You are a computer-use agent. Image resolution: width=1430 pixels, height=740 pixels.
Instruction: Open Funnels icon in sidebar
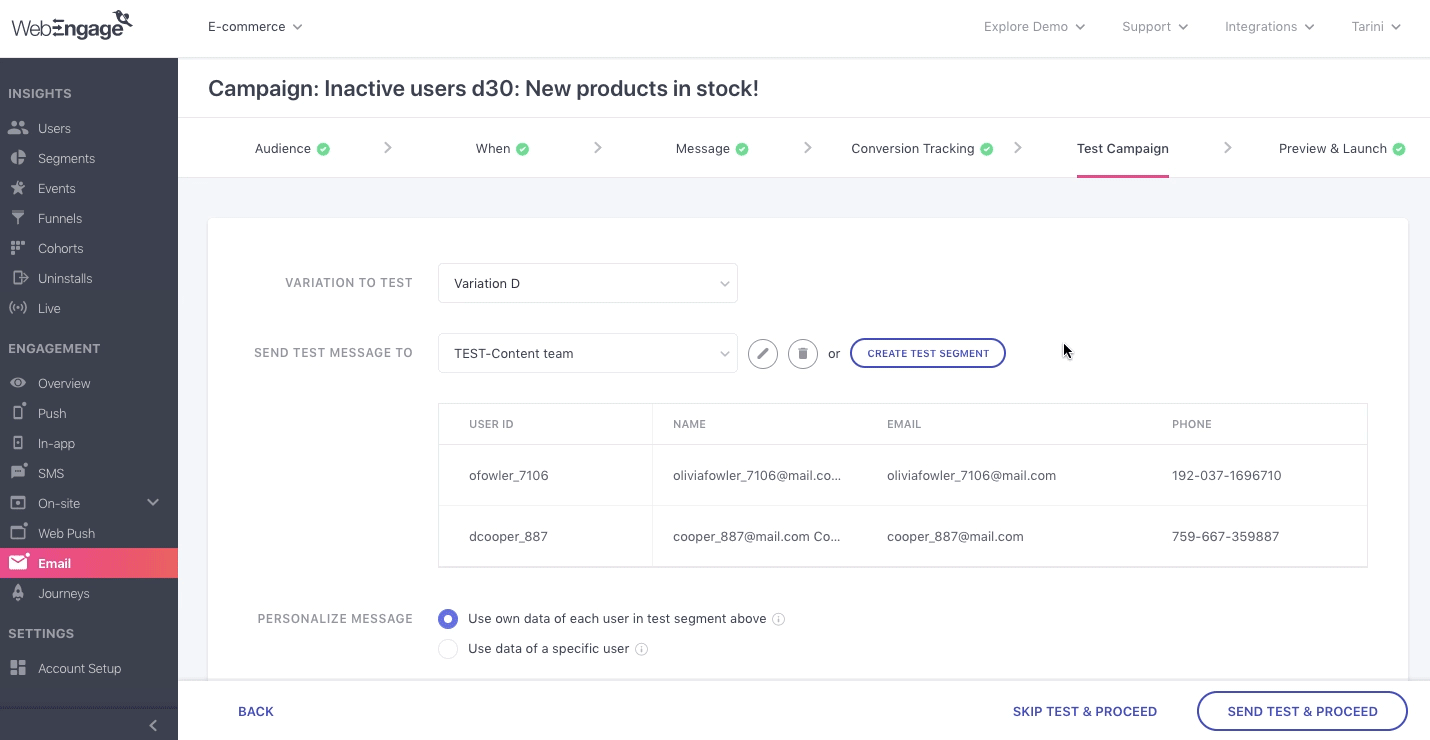18,218
